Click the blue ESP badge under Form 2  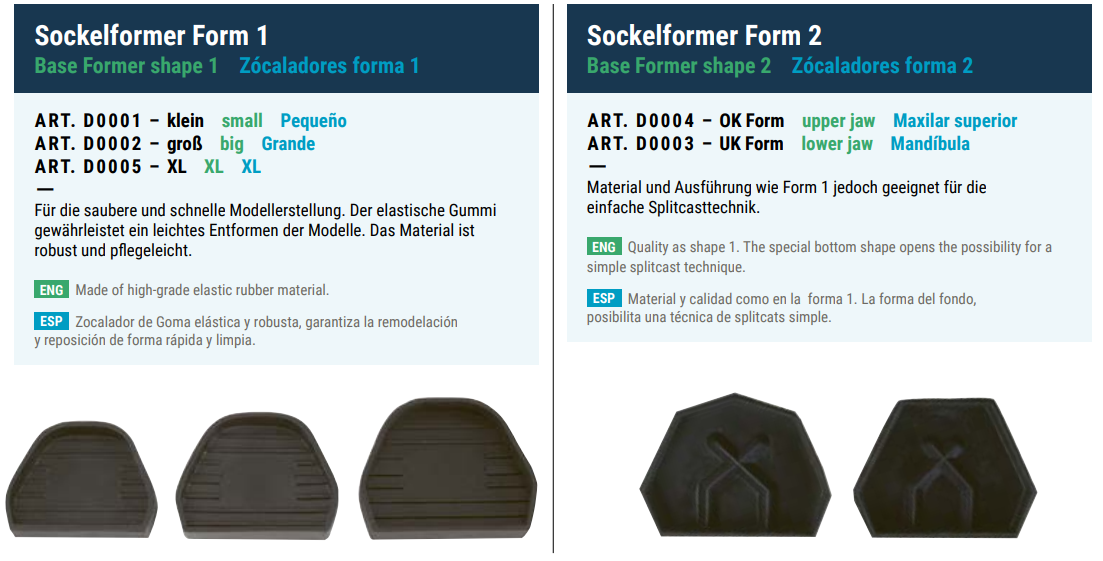pyautogui.click(x=604, y=298)
